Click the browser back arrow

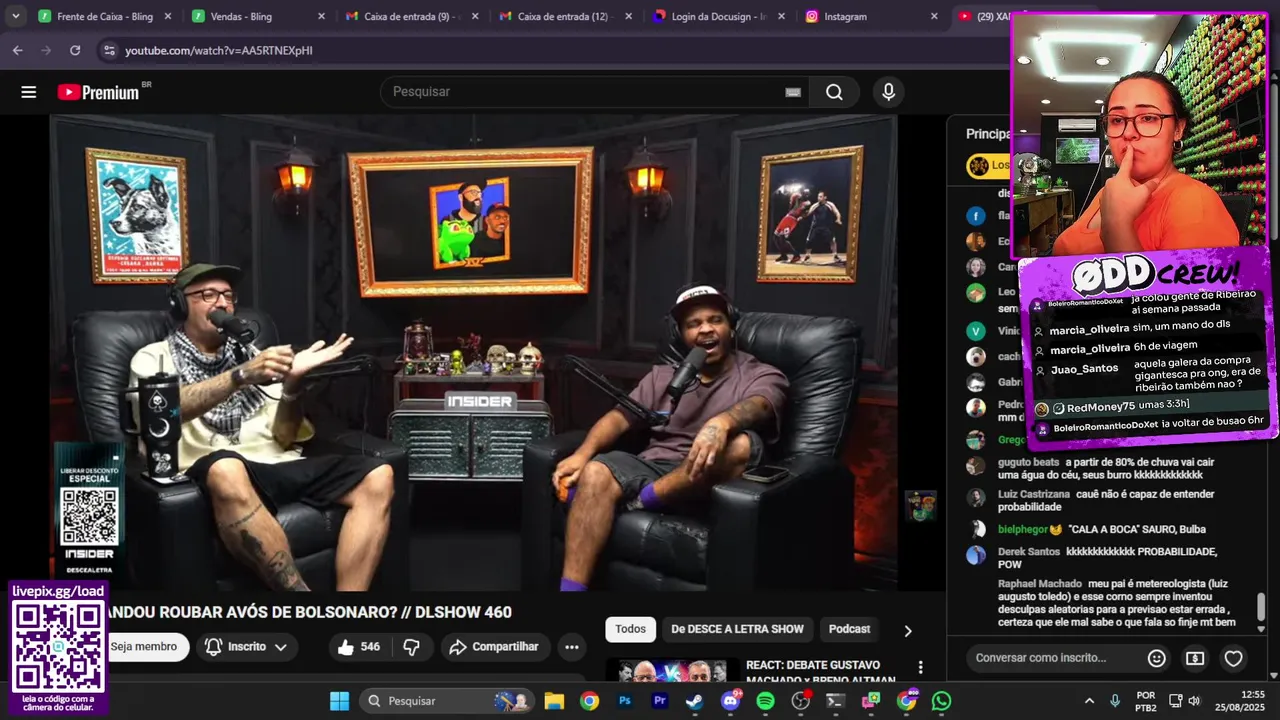(18, 50)
